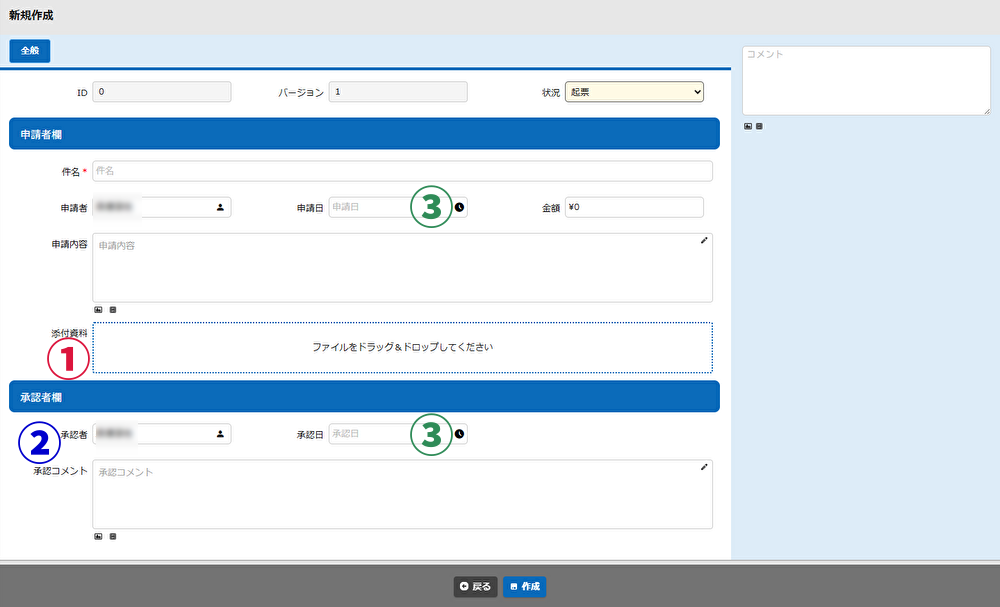1000x607 pixels.
Task: Click the 金額 field showing ¥0
Action: [x=634, y=207]
